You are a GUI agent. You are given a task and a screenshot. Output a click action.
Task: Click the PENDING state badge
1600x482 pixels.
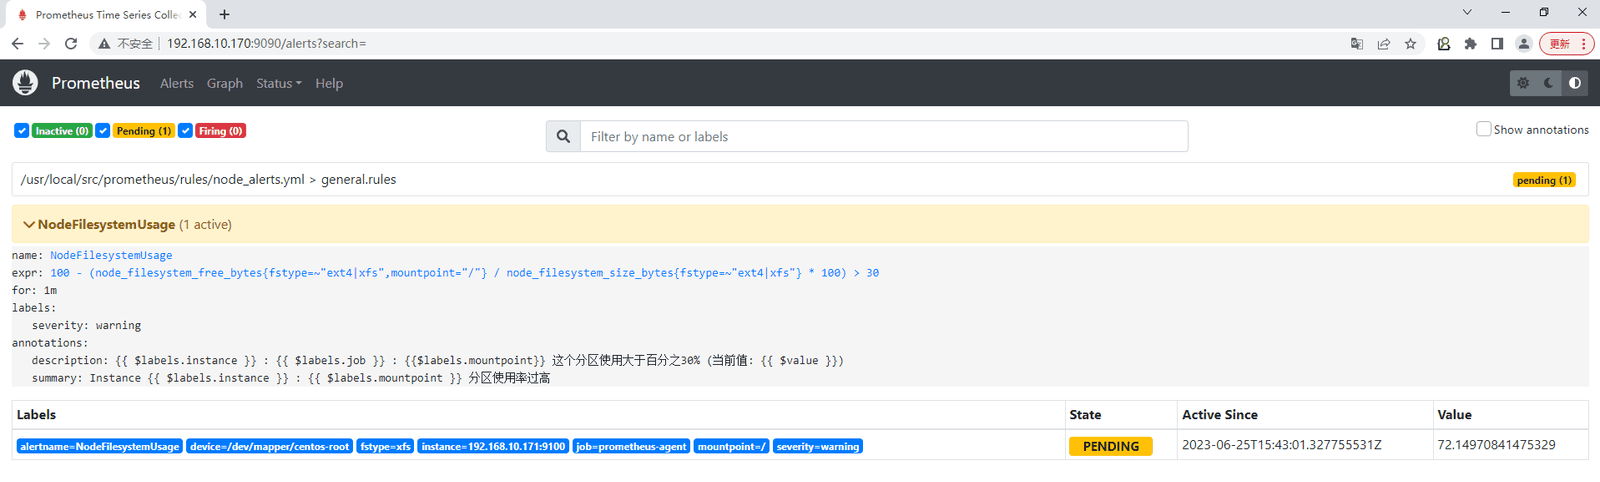coord(1110,446)
